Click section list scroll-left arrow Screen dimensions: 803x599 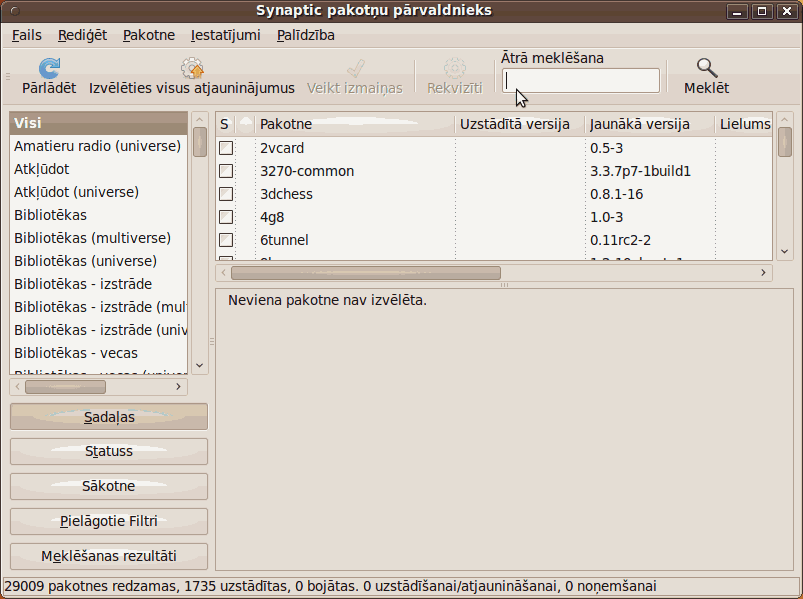point(18,387)
